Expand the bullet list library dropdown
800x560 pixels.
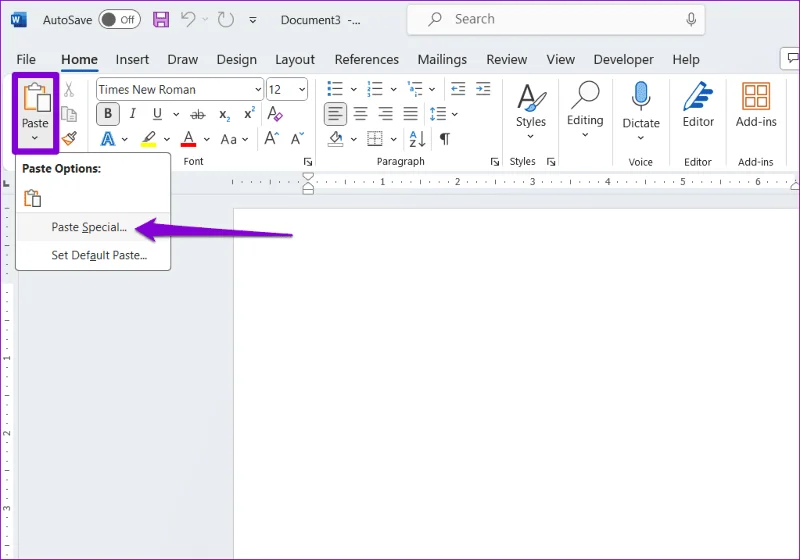[353, 90]
